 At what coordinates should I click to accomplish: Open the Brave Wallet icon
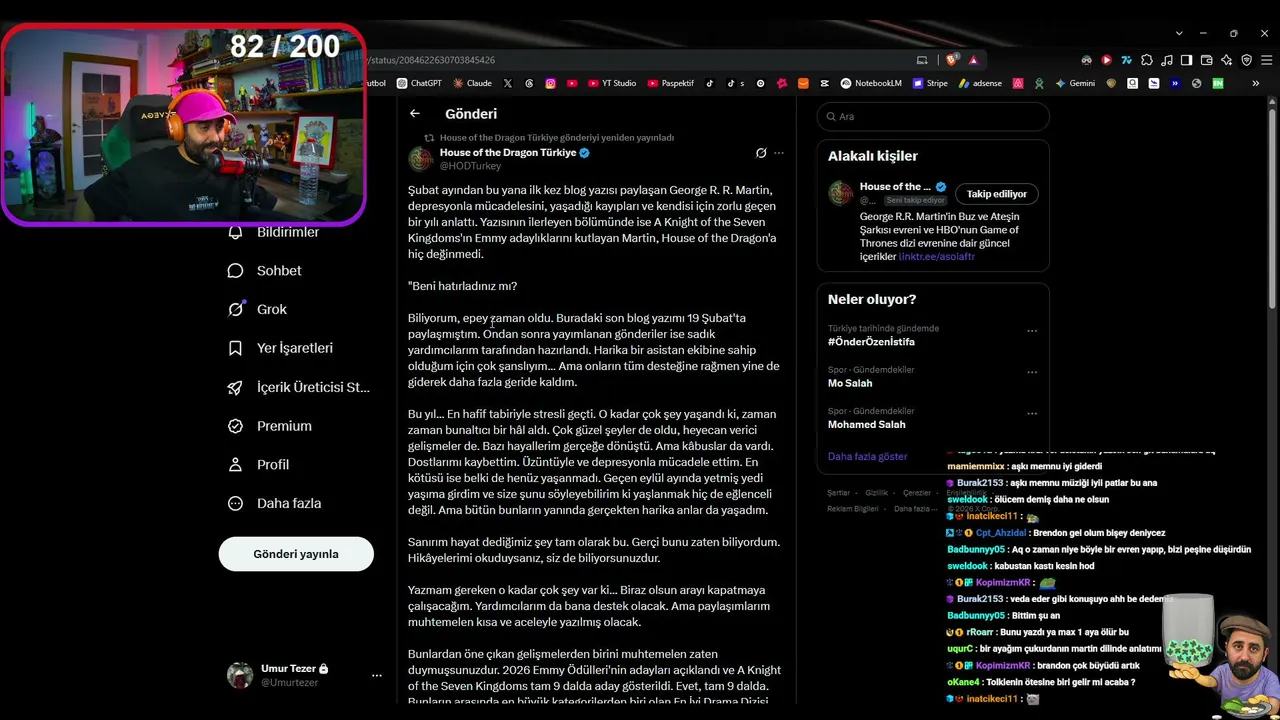[x=1207, y=60]
